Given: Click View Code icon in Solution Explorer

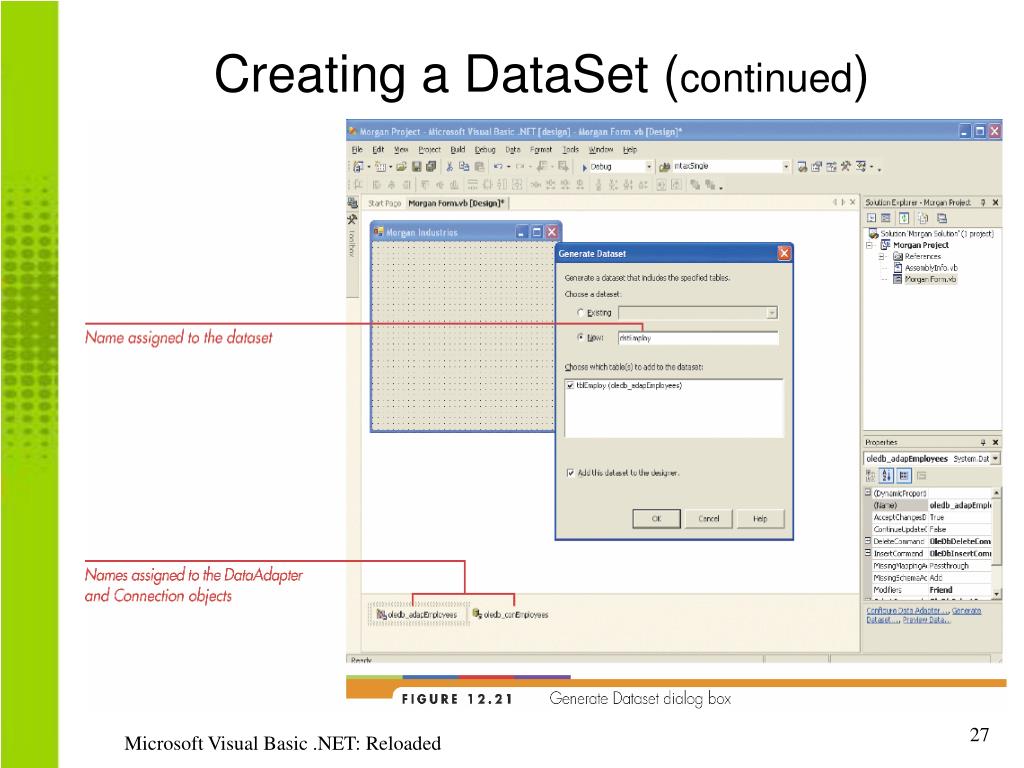Looking at the screenshot, I should click(x=872, y=218).
